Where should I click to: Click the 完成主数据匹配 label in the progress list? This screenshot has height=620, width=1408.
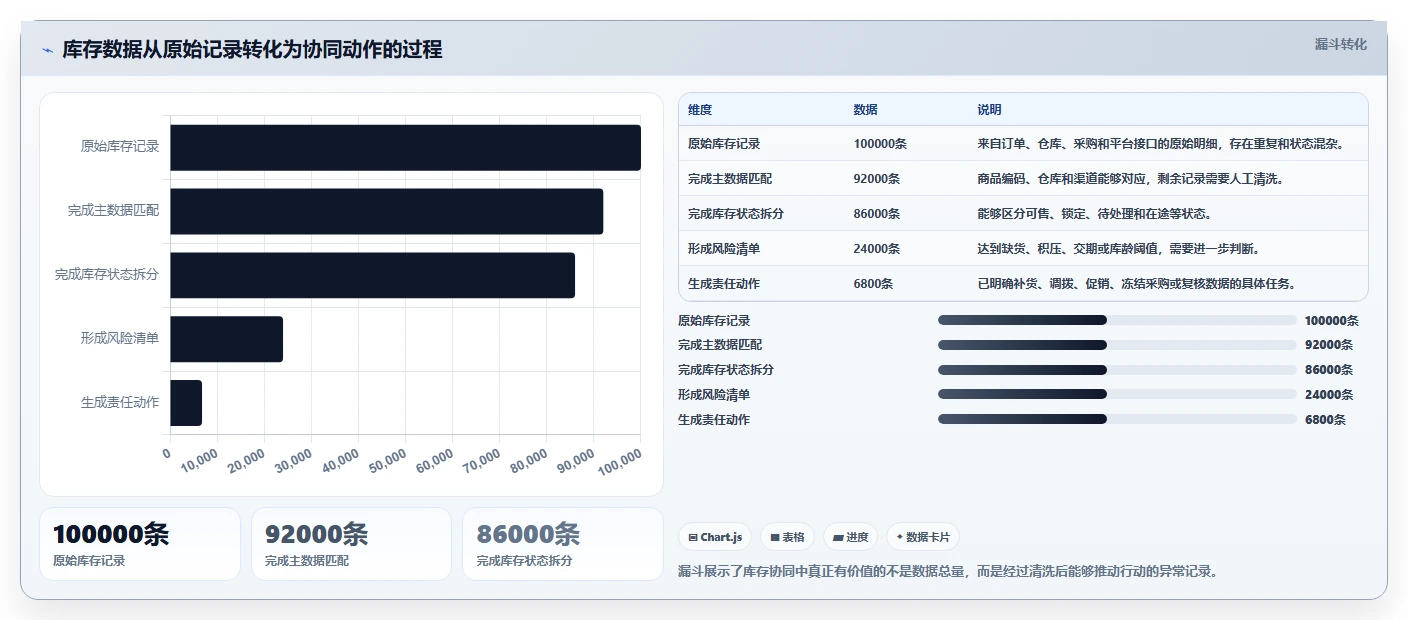pyautogui.click(x=720, y=345)
